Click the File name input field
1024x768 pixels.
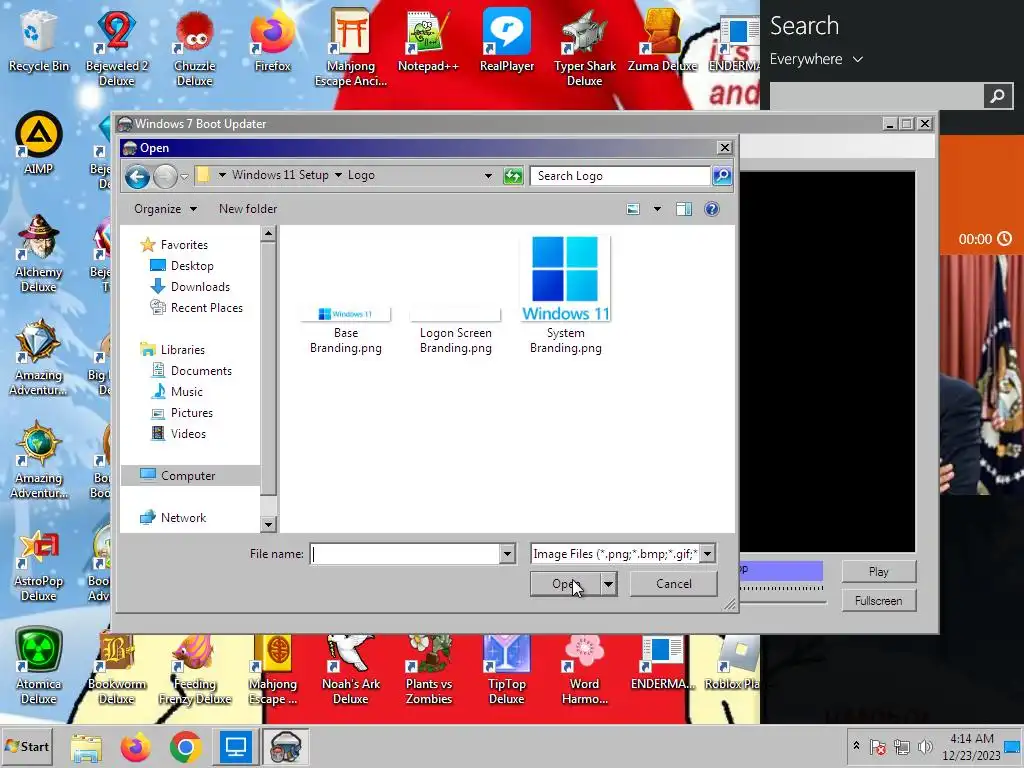pos(405,554)
